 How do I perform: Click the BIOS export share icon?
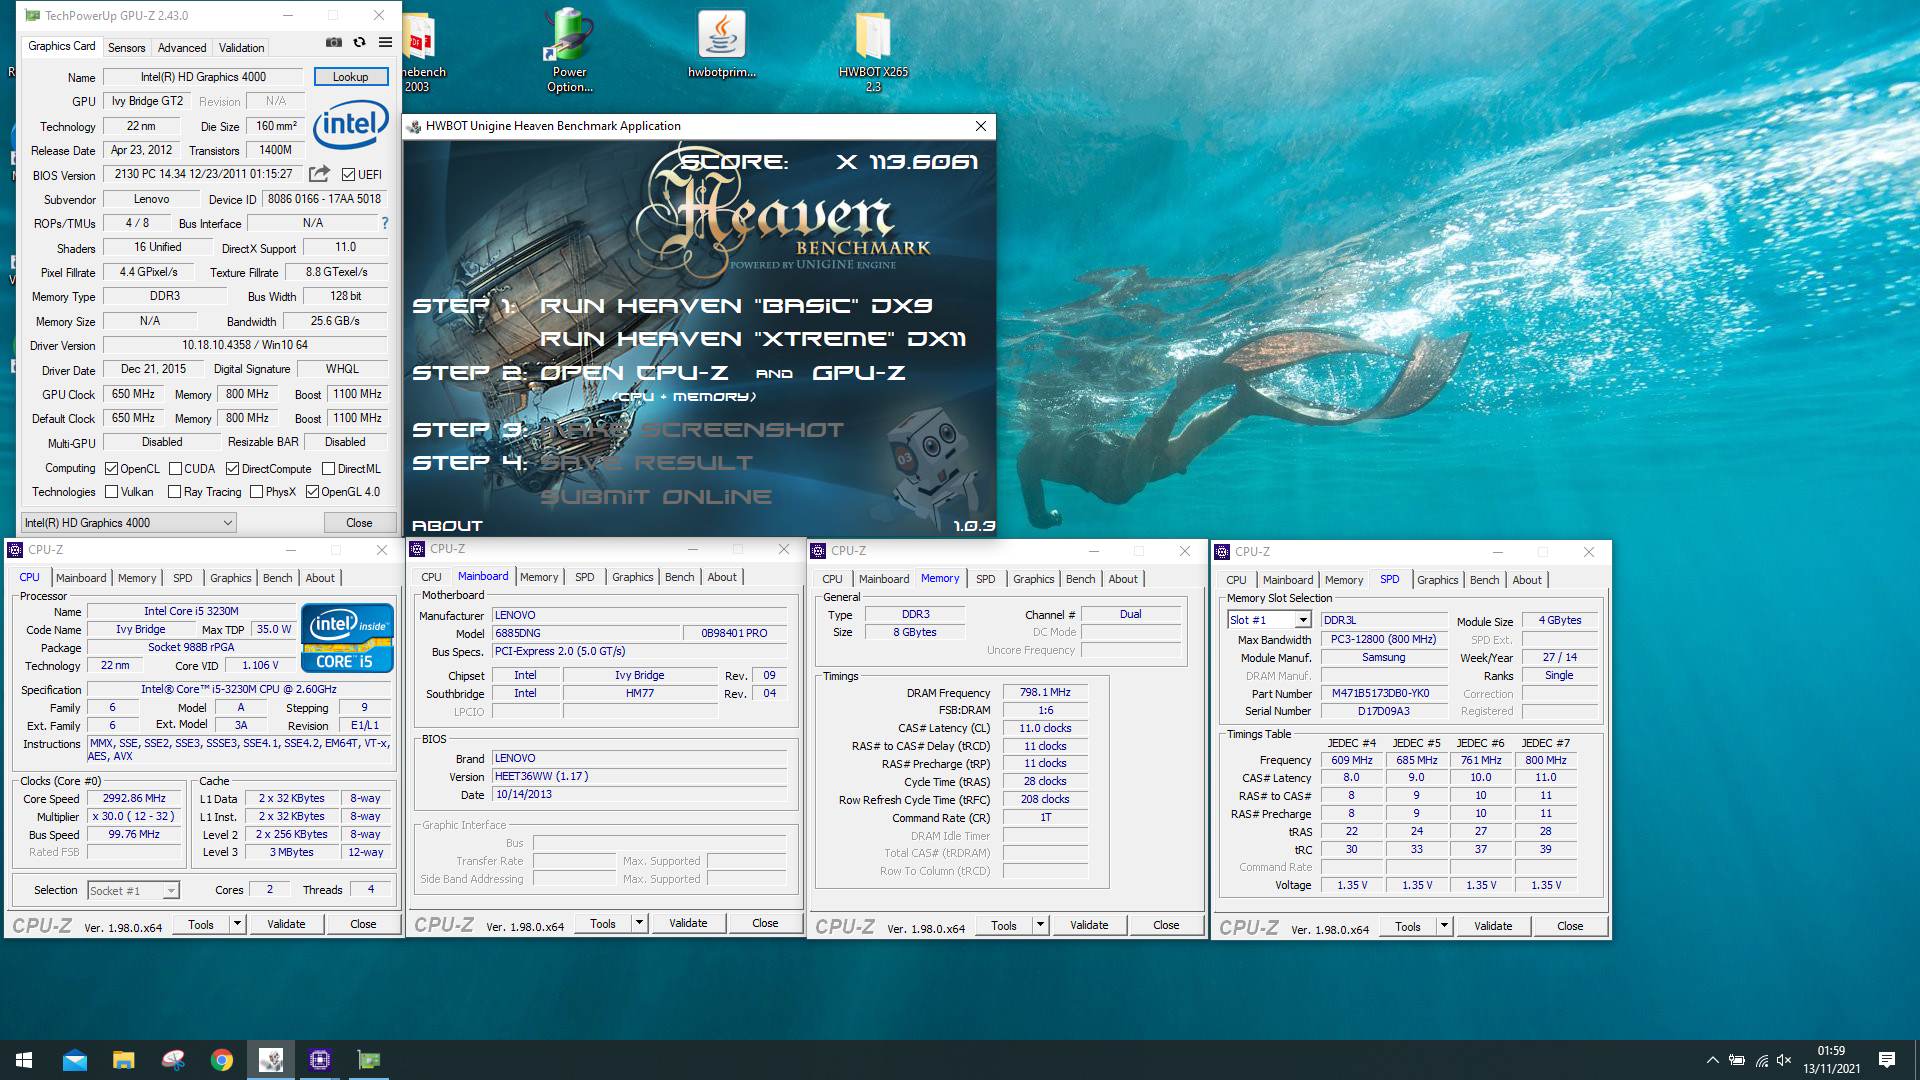[x=319, y=174]
